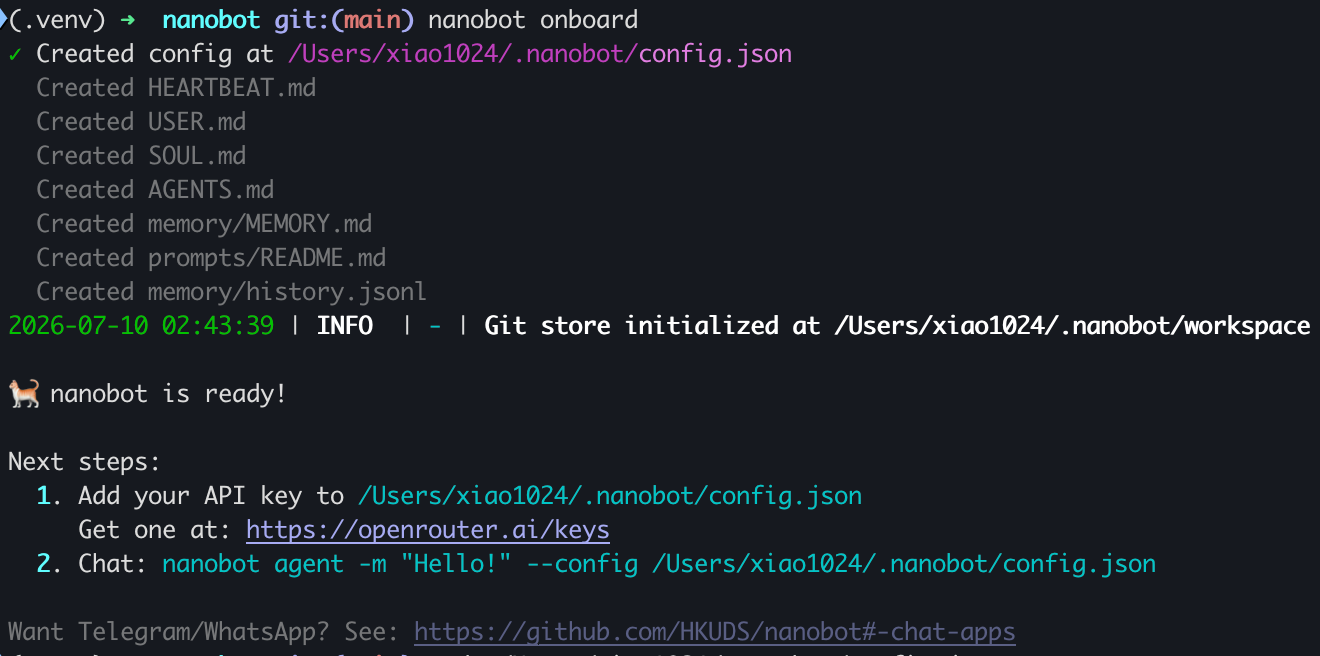This screenshot has width=1320, height=656.
Task: Click config.json path in Created config line
Action: pyautogui.click(x=539, y=54)
